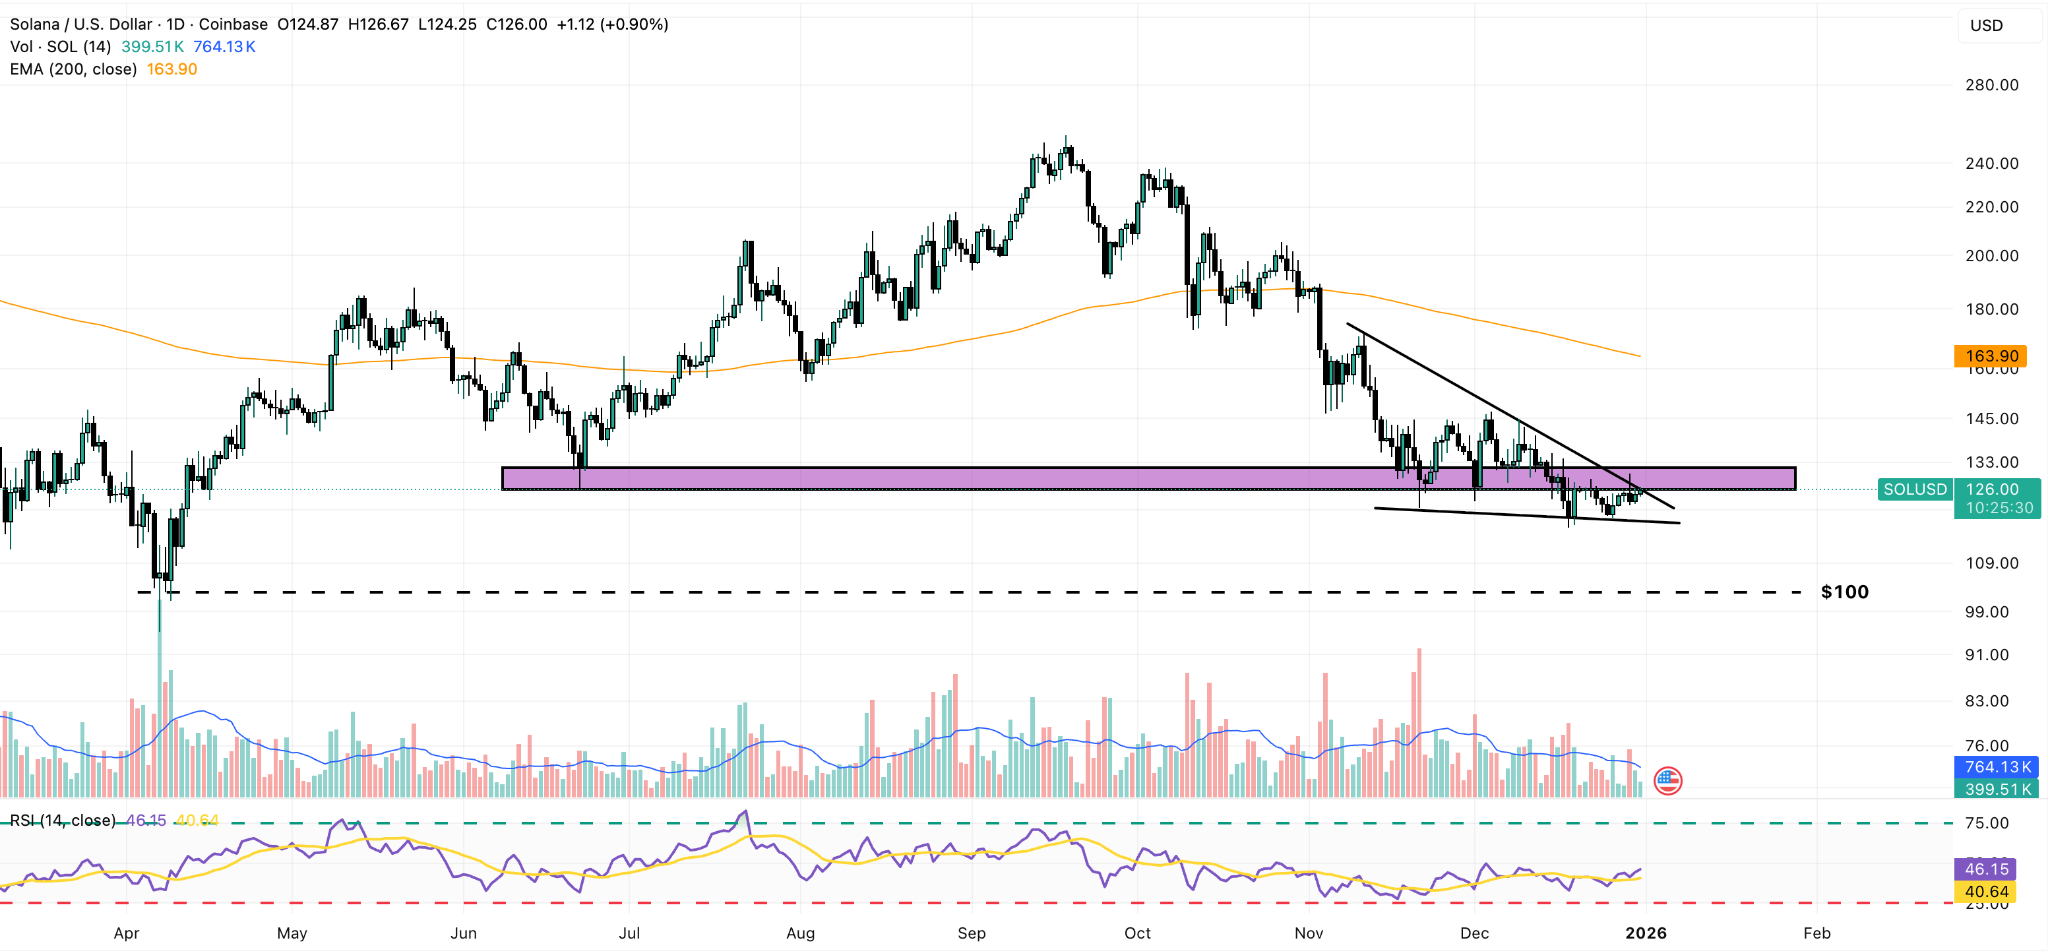Image resolution: width=2048 pixels, height=952 pixels.
Task: Click the green 399.51K volume label
Action: [x=1997, y=789]
